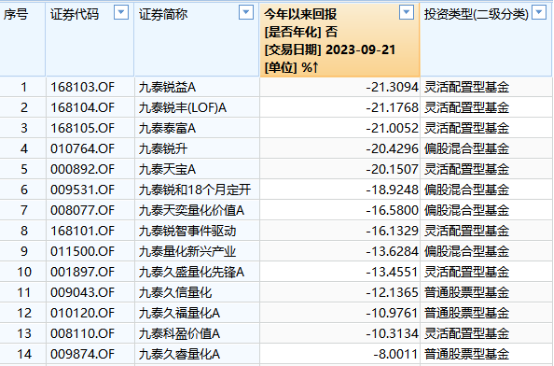Image resolution: width=554 pixels, height=366 pixels.
Task: Select return value -10.3134
Action: pyautogui.click(x=392, y=333)
